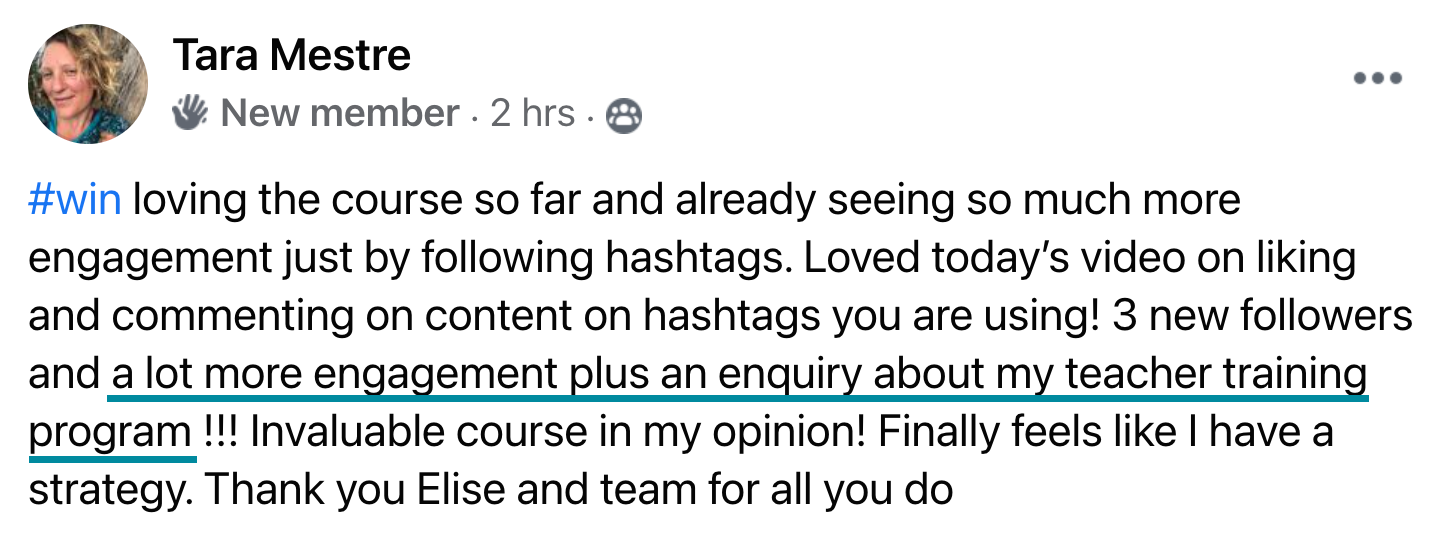Click the underlined word "program"

point(109,433)
